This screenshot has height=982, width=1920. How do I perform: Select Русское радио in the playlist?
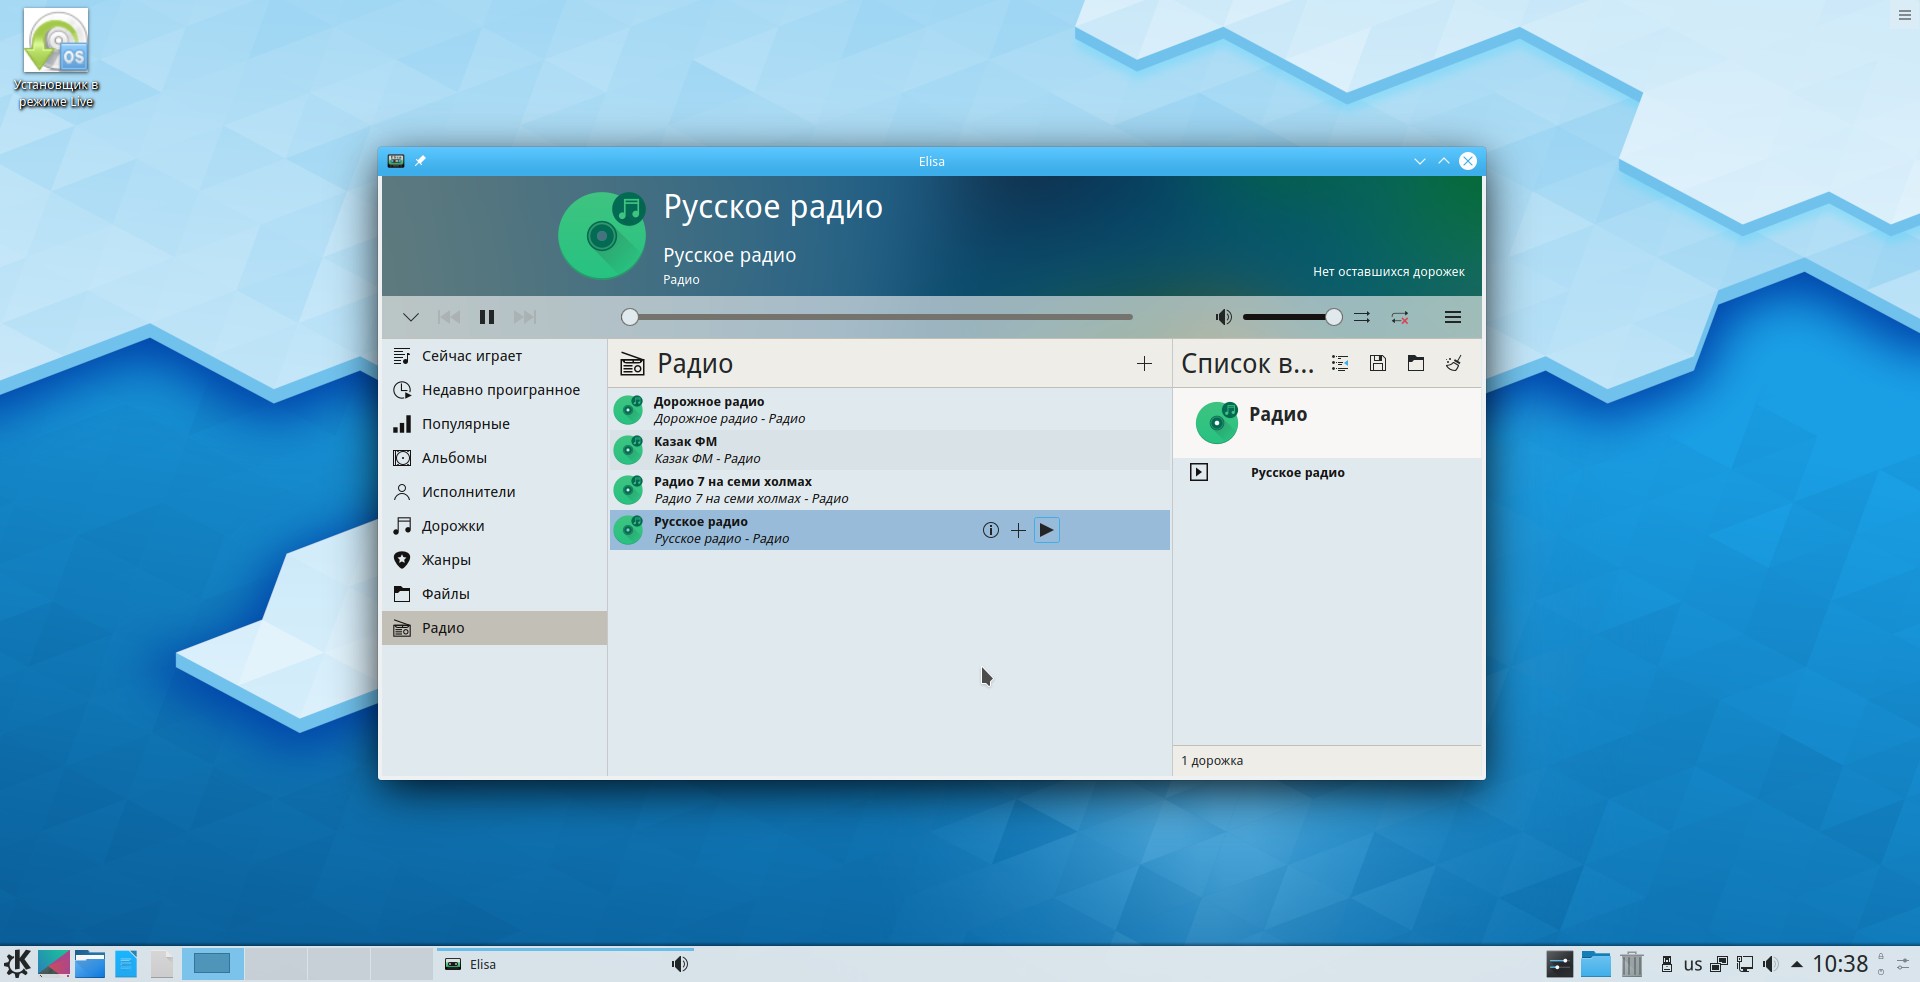point(1327,473)
